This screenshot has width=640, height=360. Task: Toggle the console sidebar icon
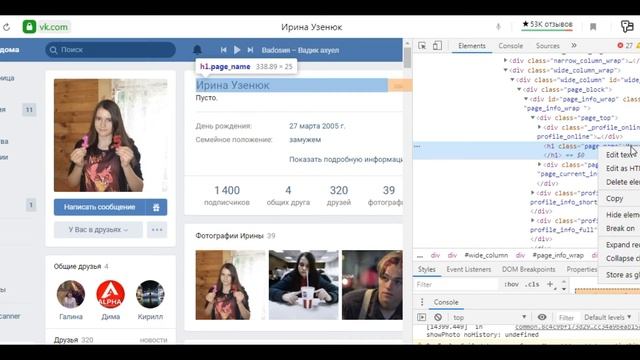422,317
